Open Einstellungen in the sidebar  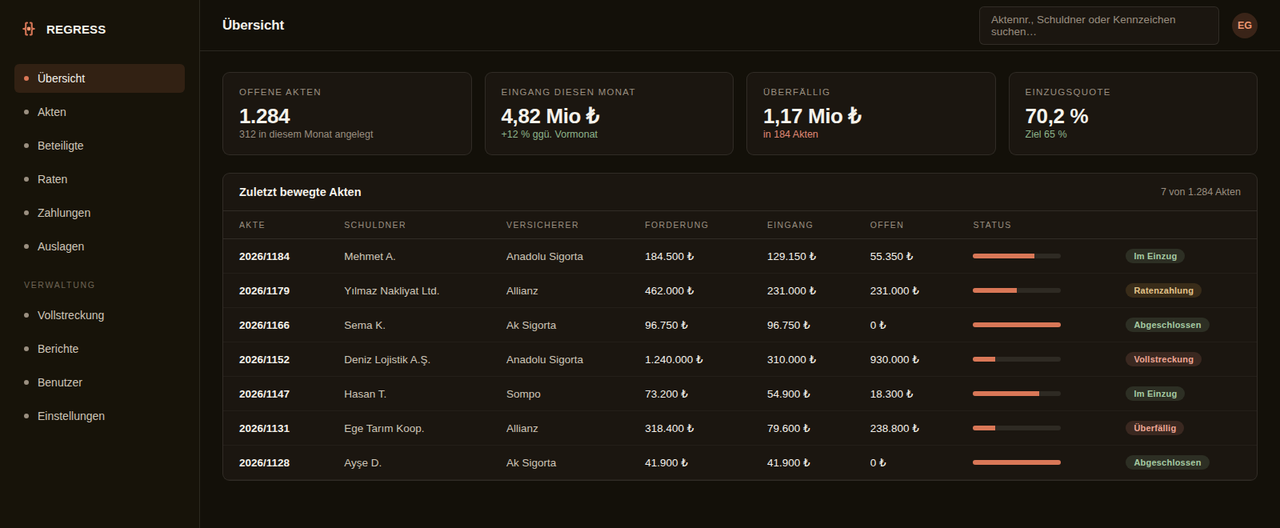click(x=99, y=416)
